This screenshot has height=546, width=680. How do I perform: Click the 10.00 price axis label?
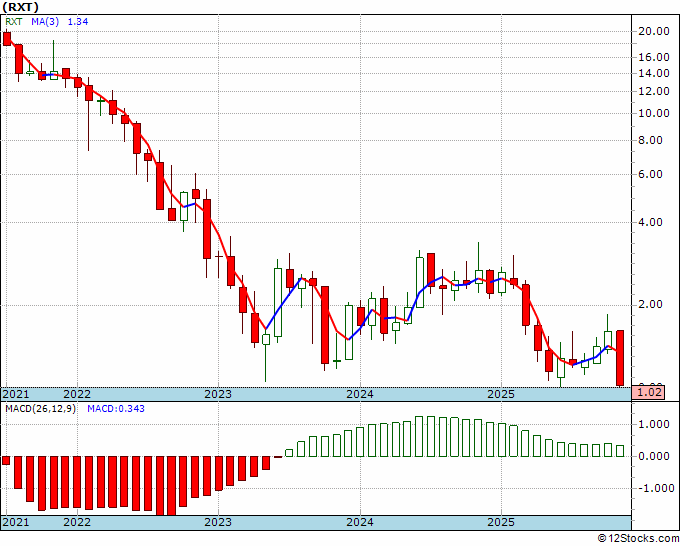[x=654, y=113]
